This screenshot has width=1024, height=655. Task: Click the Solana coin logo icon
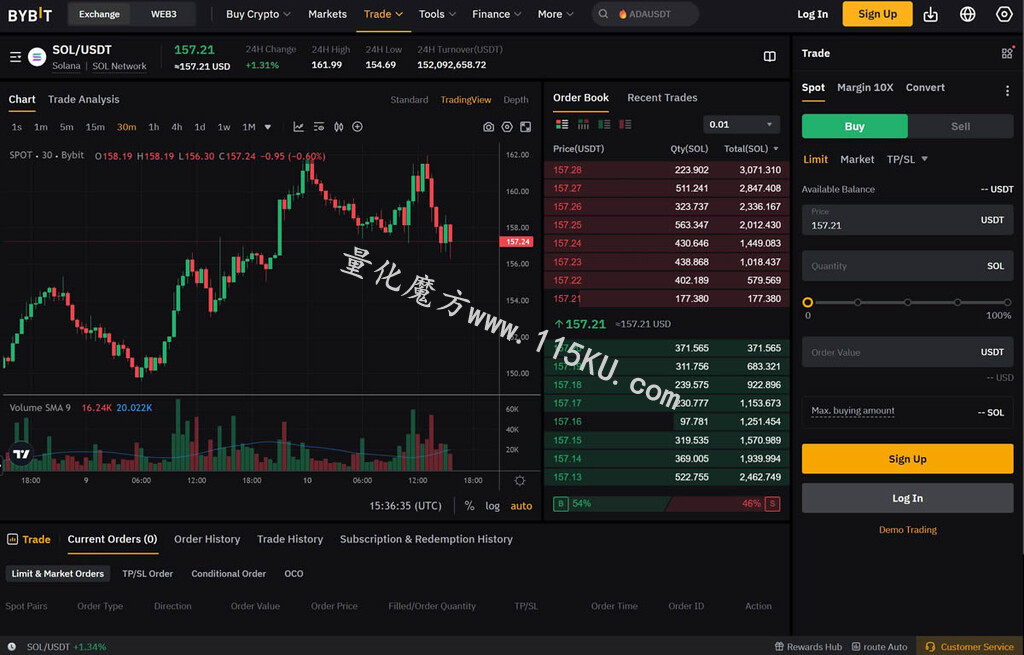click(37, 57)
